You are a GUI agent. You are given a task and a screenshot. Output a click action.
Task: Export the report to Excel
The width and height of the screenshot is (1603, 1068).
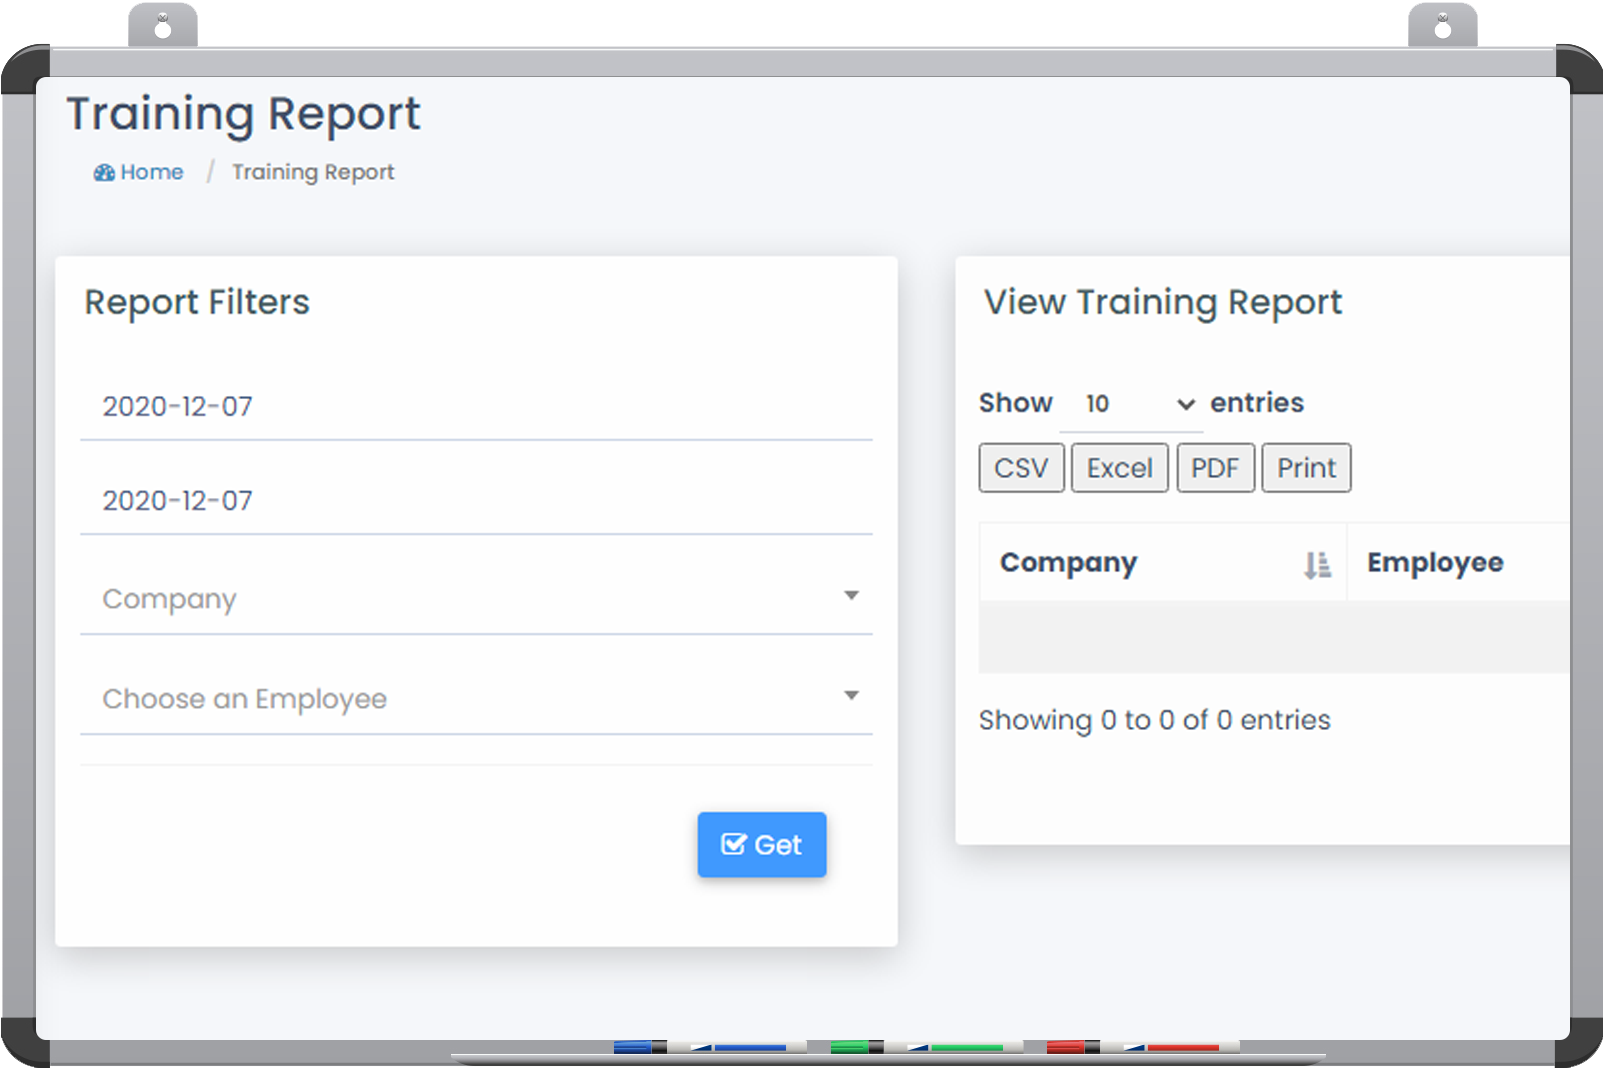pos(1119,468)
